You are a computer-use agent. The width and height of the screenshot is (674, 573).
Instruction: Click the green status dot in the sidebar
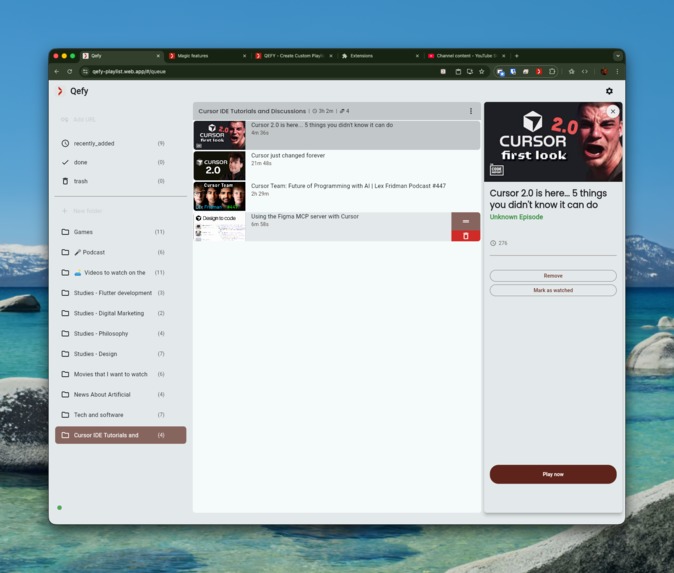click(x=60, y=508)
